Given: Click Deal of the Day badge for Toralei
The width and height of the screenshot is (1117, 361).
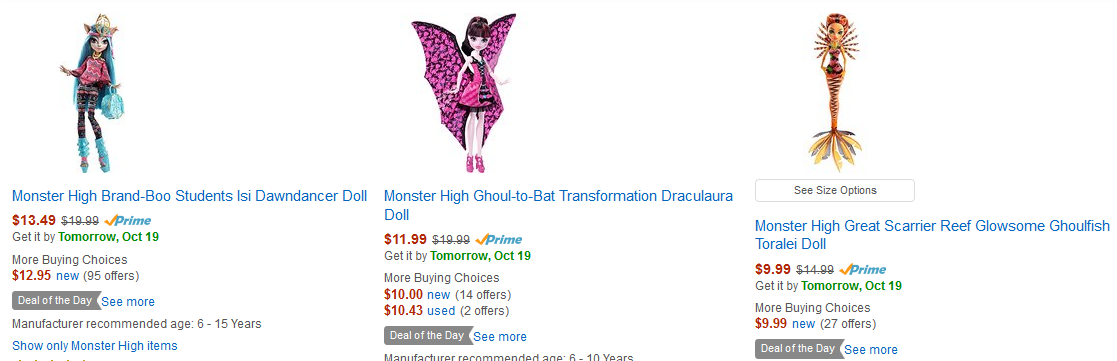Looking at the screenshot, I should pyautogui.click(x=798, y=349).
